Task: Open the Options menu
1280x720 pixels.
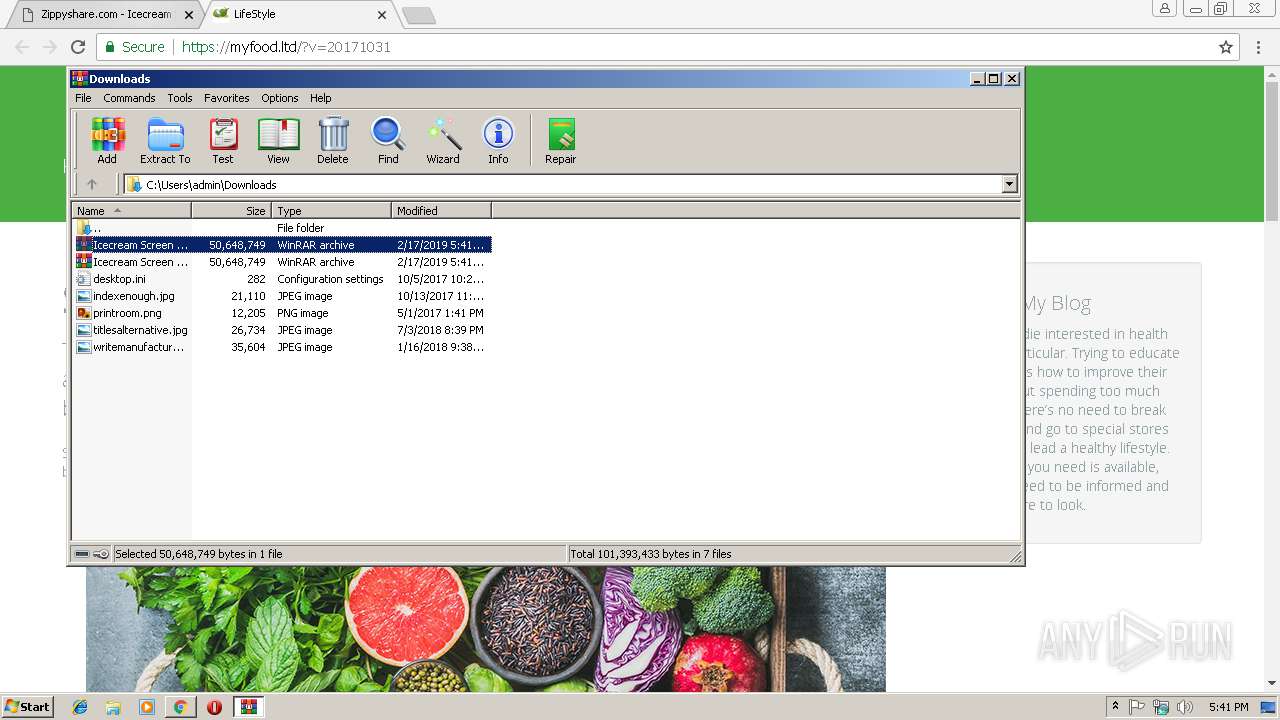Action: (280, 98)
